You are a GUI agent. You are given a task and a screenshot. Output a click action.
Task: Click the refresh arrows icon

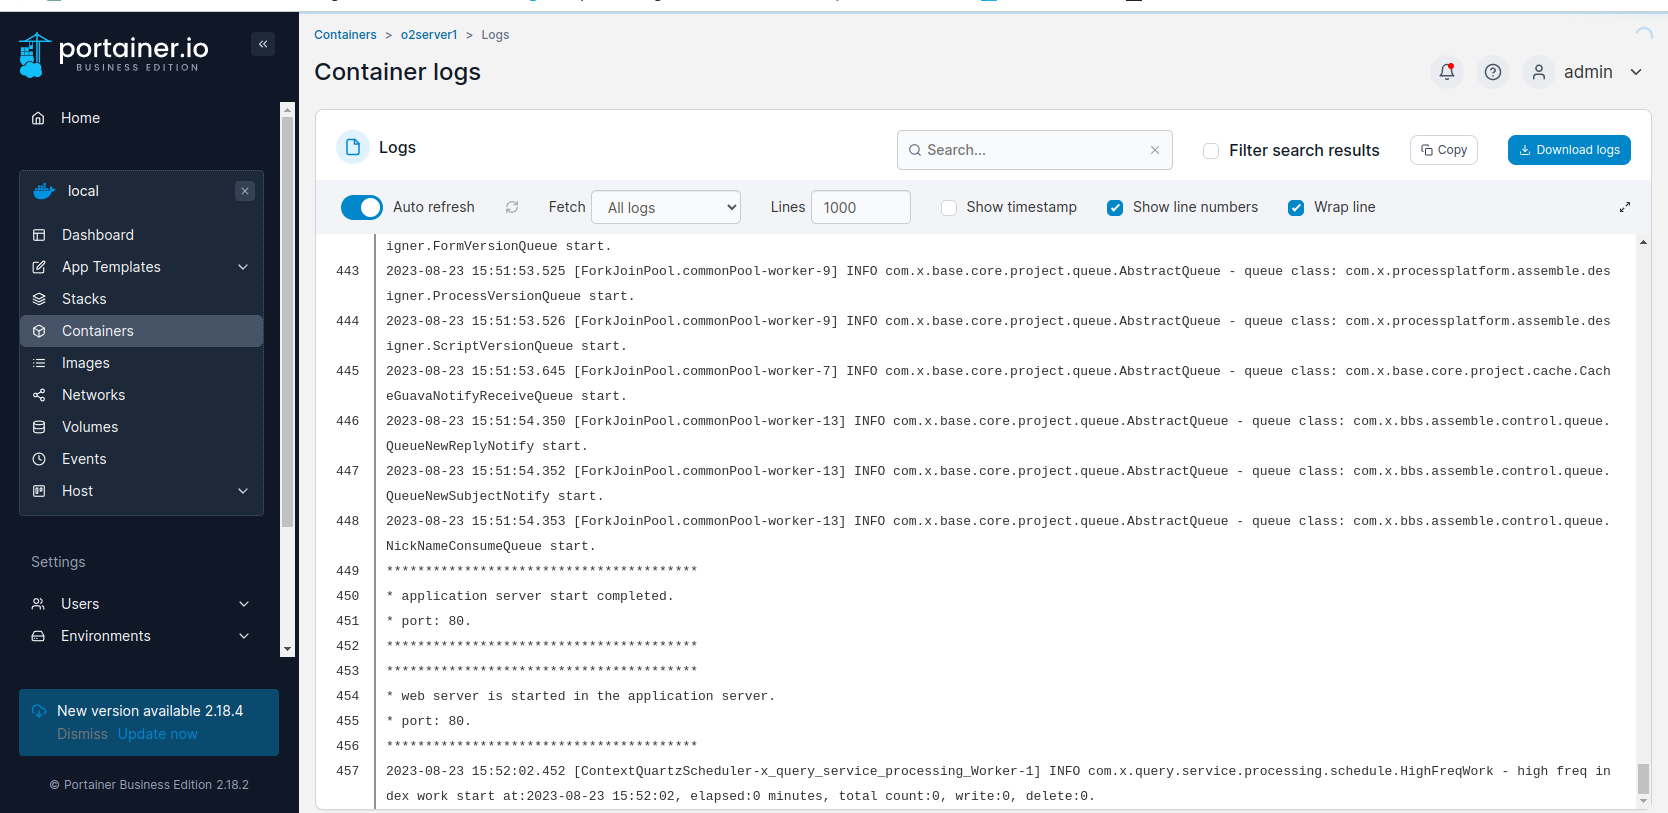[x=512, y=207]
